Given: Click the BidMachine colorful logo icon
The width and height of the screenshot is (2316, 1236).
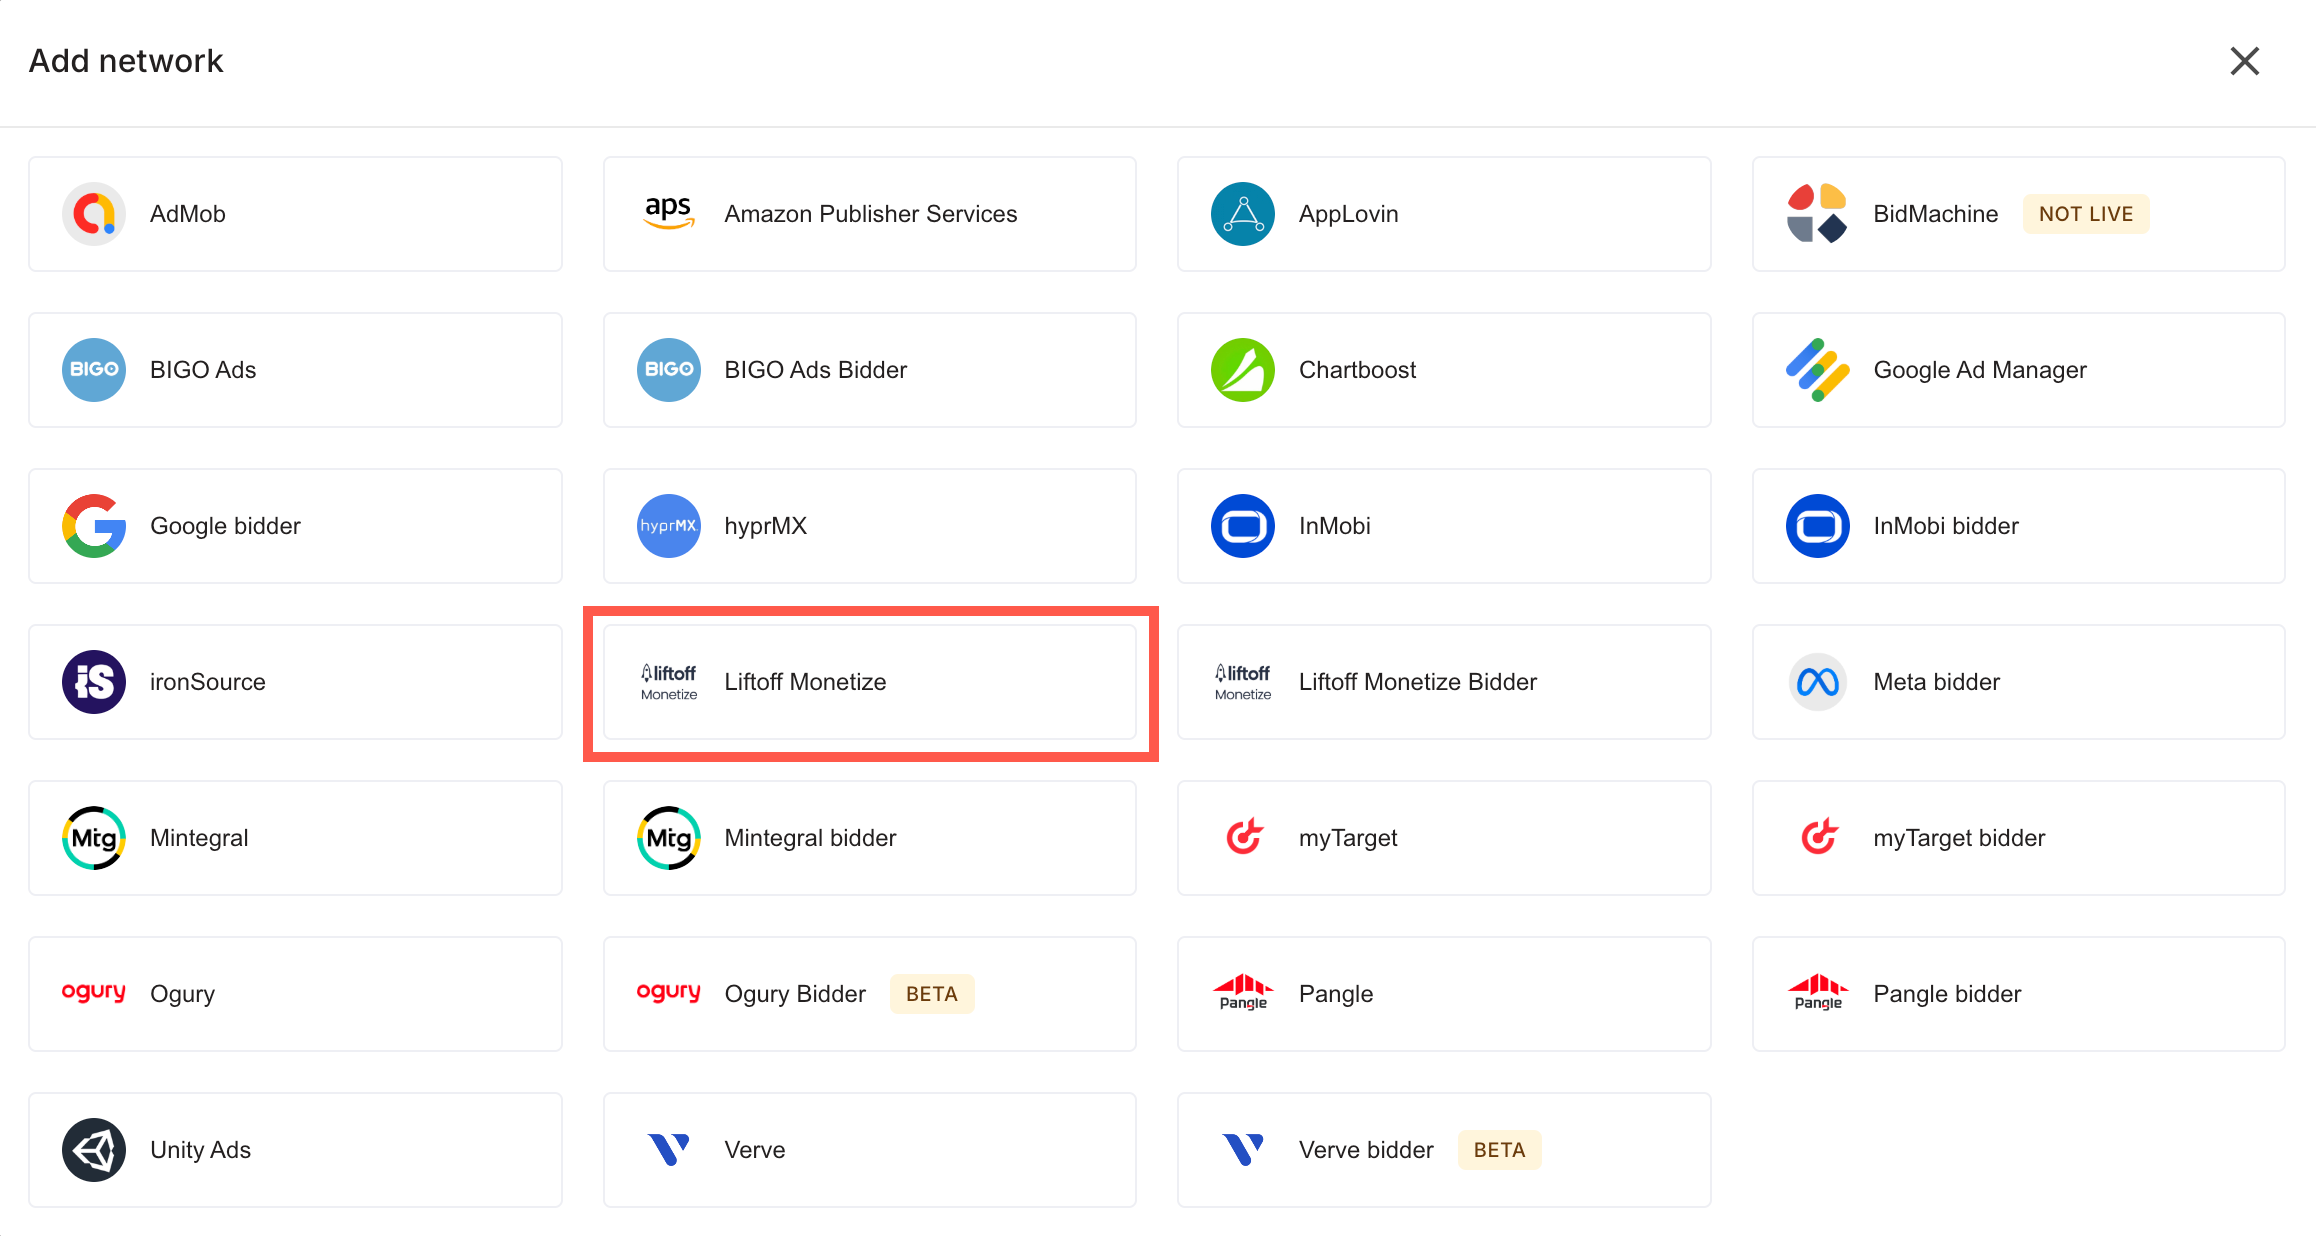Looking at the screenshot, I should [1817, 214].
